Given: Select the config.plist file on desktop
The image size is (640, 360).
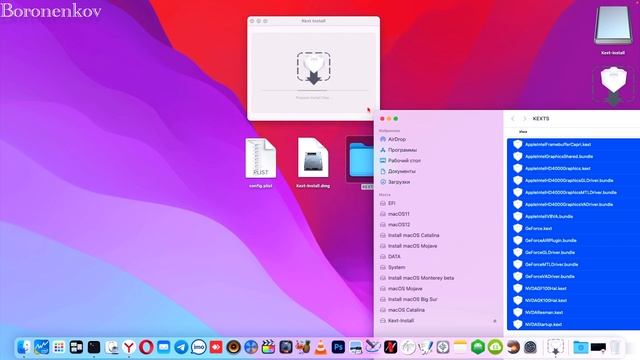Looking at the screenshot, I should (x=261, y=162).
